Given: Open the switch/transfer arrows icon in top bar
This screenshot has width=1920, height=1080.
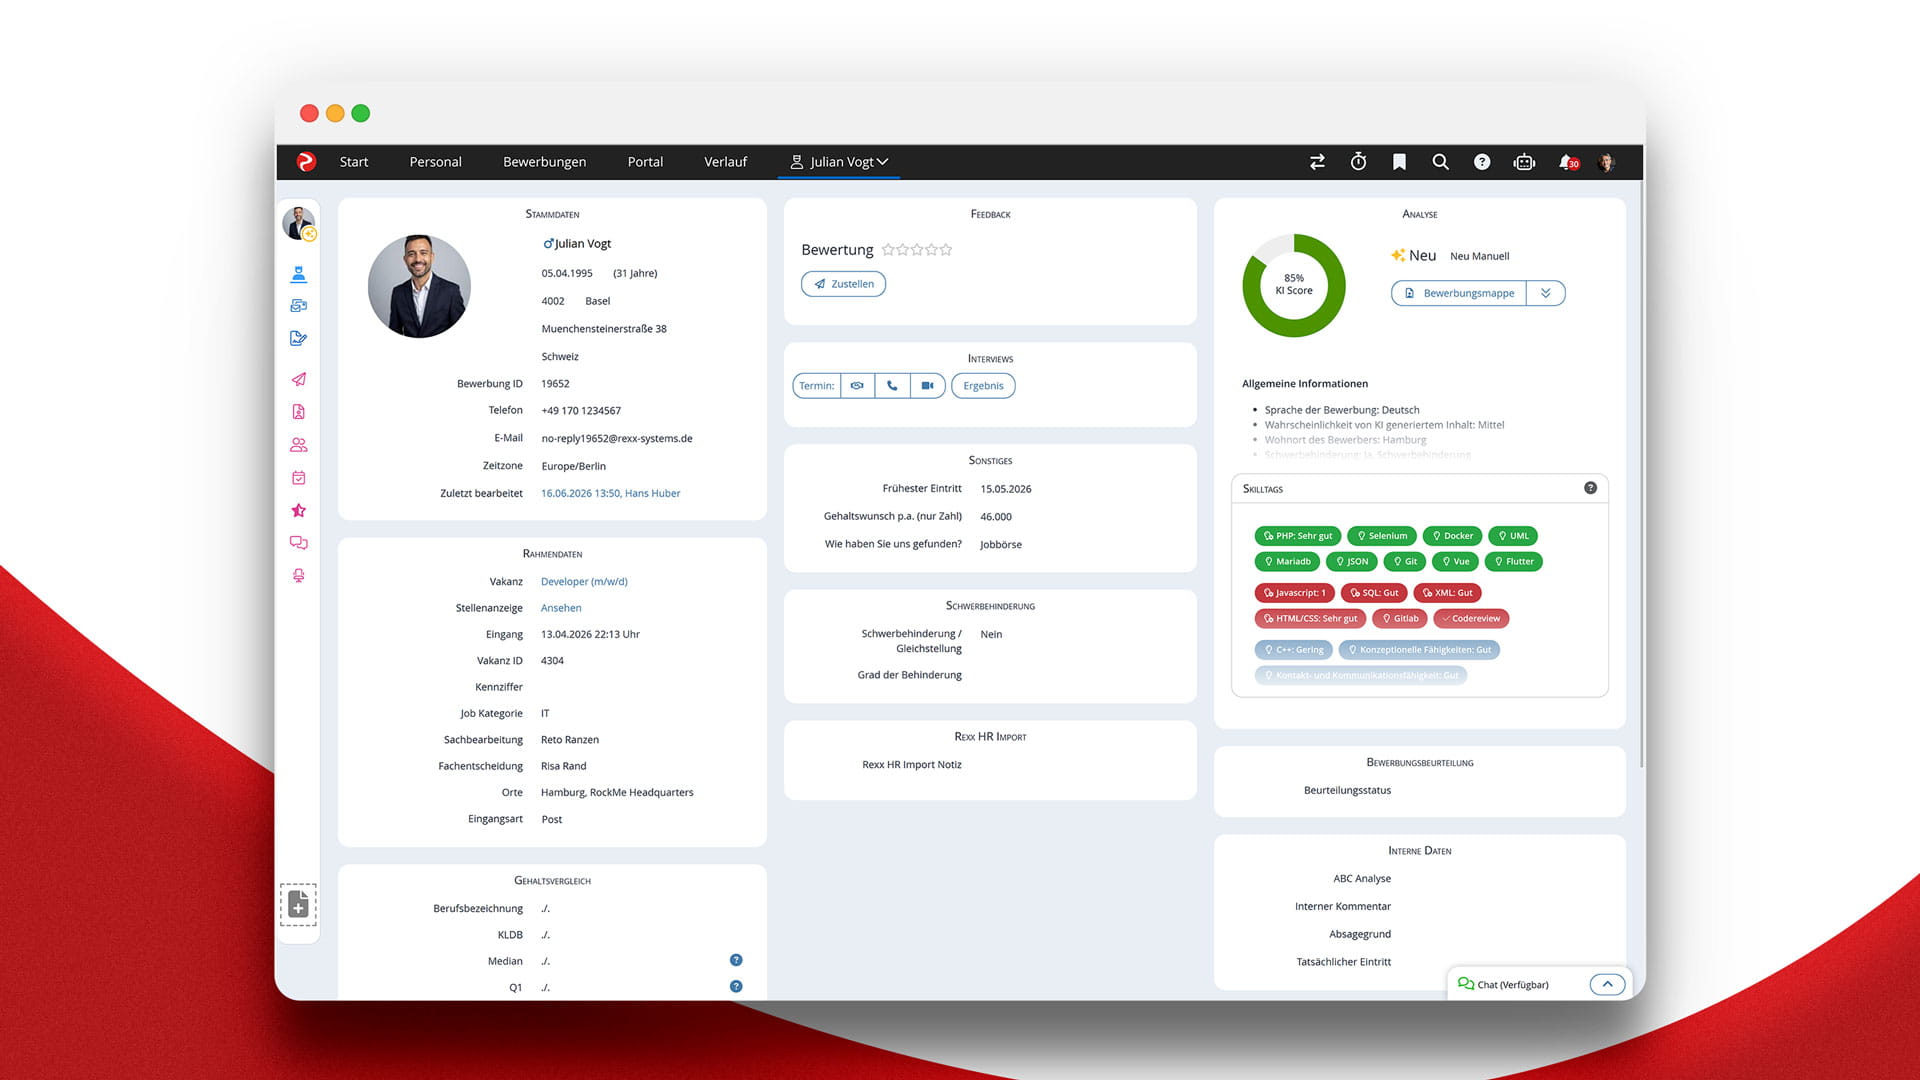Looking at the screenshot, I should [1317, 162].
